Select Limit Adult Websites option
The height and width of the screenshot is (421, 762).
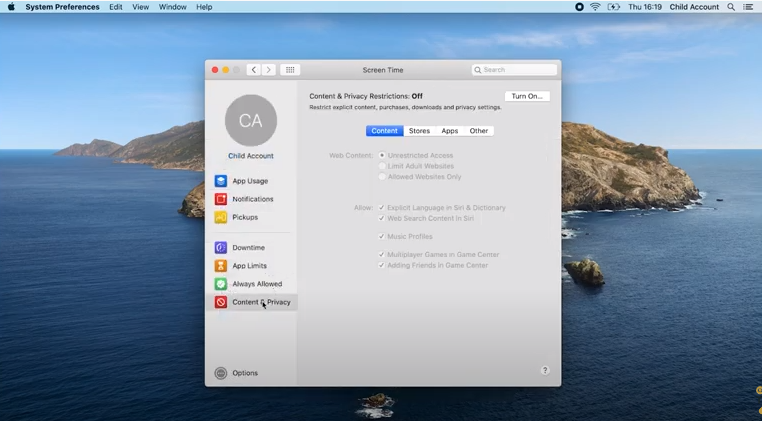tap(382, 166)
